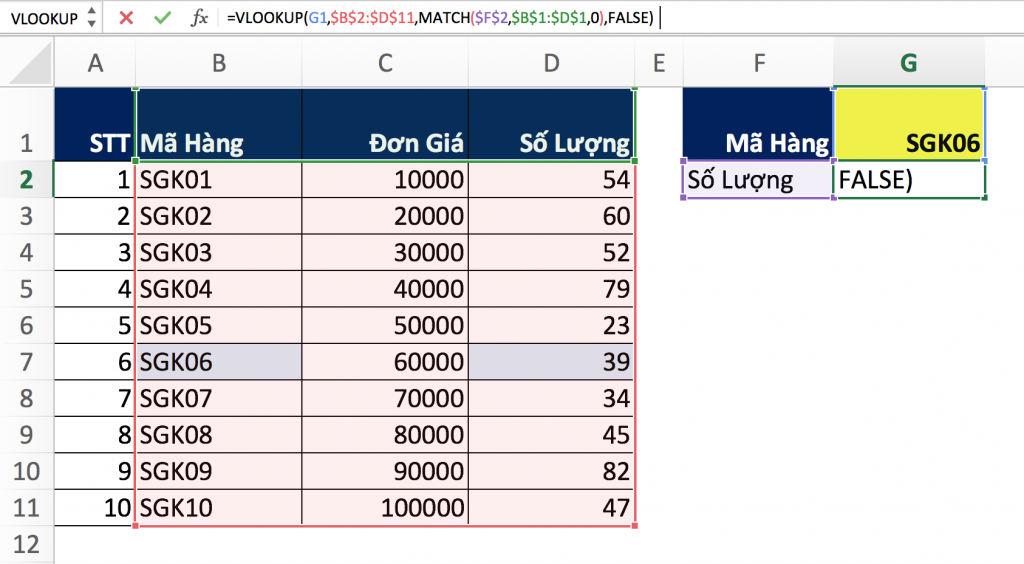Select column G header
Image resolution: width=1024 pixels, height=564 pixels.
(x=908, y=64)
